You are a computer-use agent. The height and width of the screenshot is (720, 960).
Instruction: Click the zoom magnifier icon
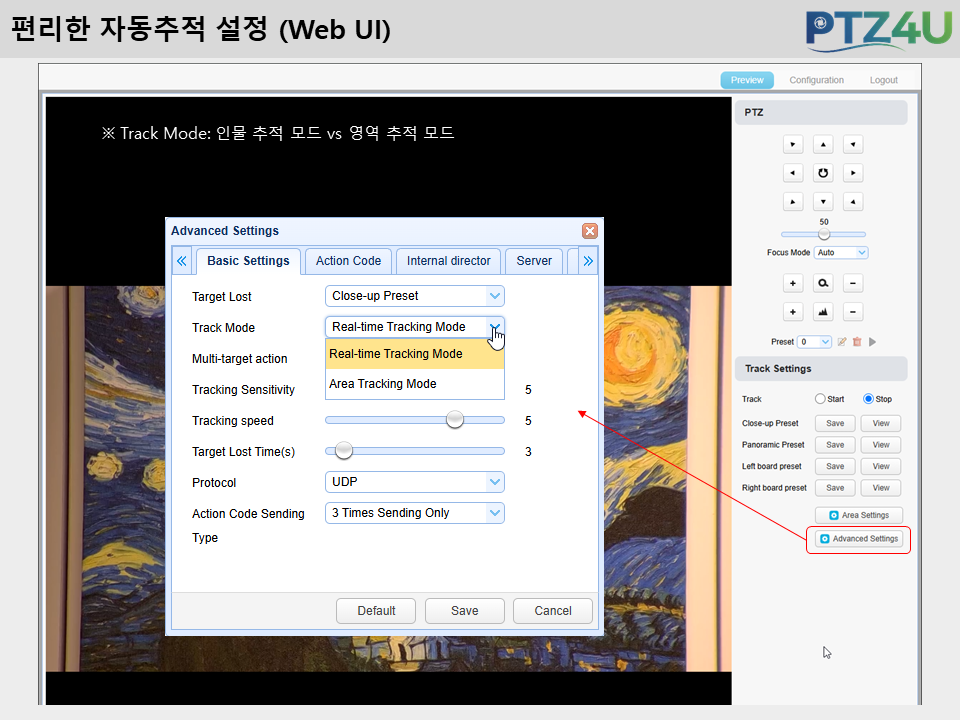coord(823,283)
